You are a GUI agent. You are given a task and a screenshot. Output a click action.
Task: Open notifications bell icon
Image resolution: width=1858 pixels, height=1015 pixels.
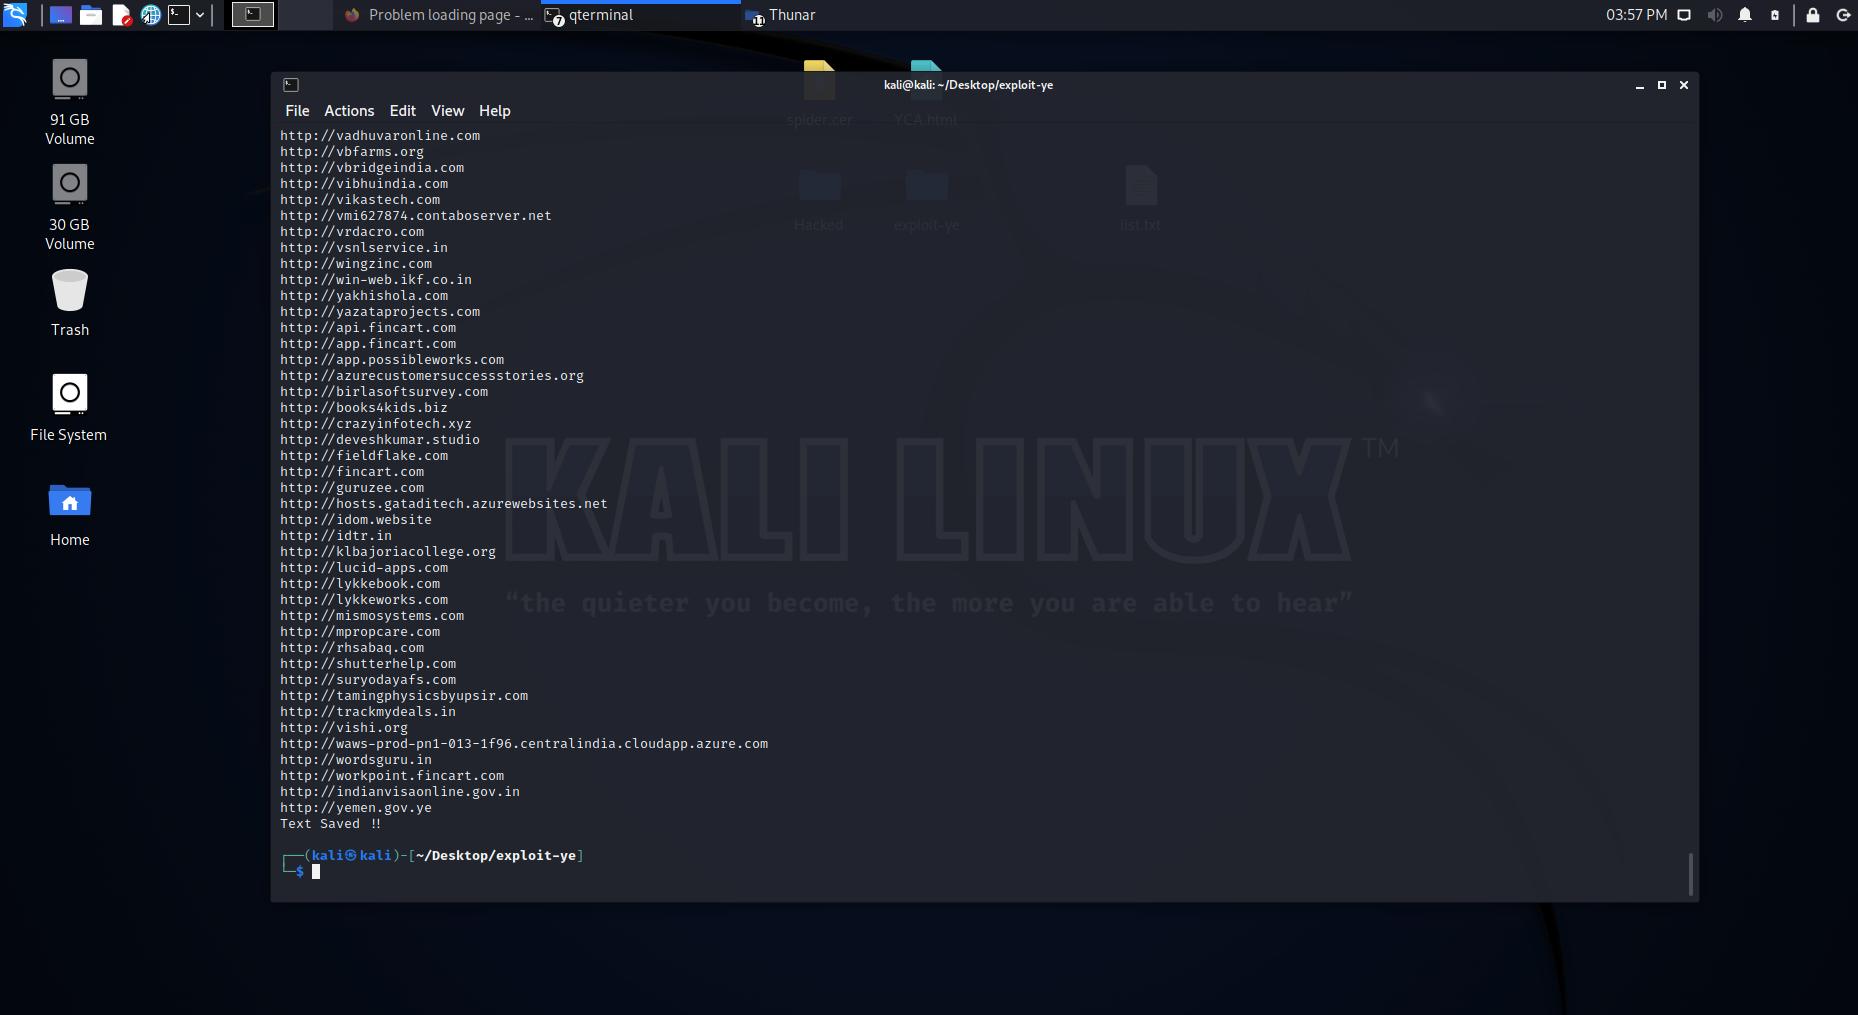(x=1745, y=15)
